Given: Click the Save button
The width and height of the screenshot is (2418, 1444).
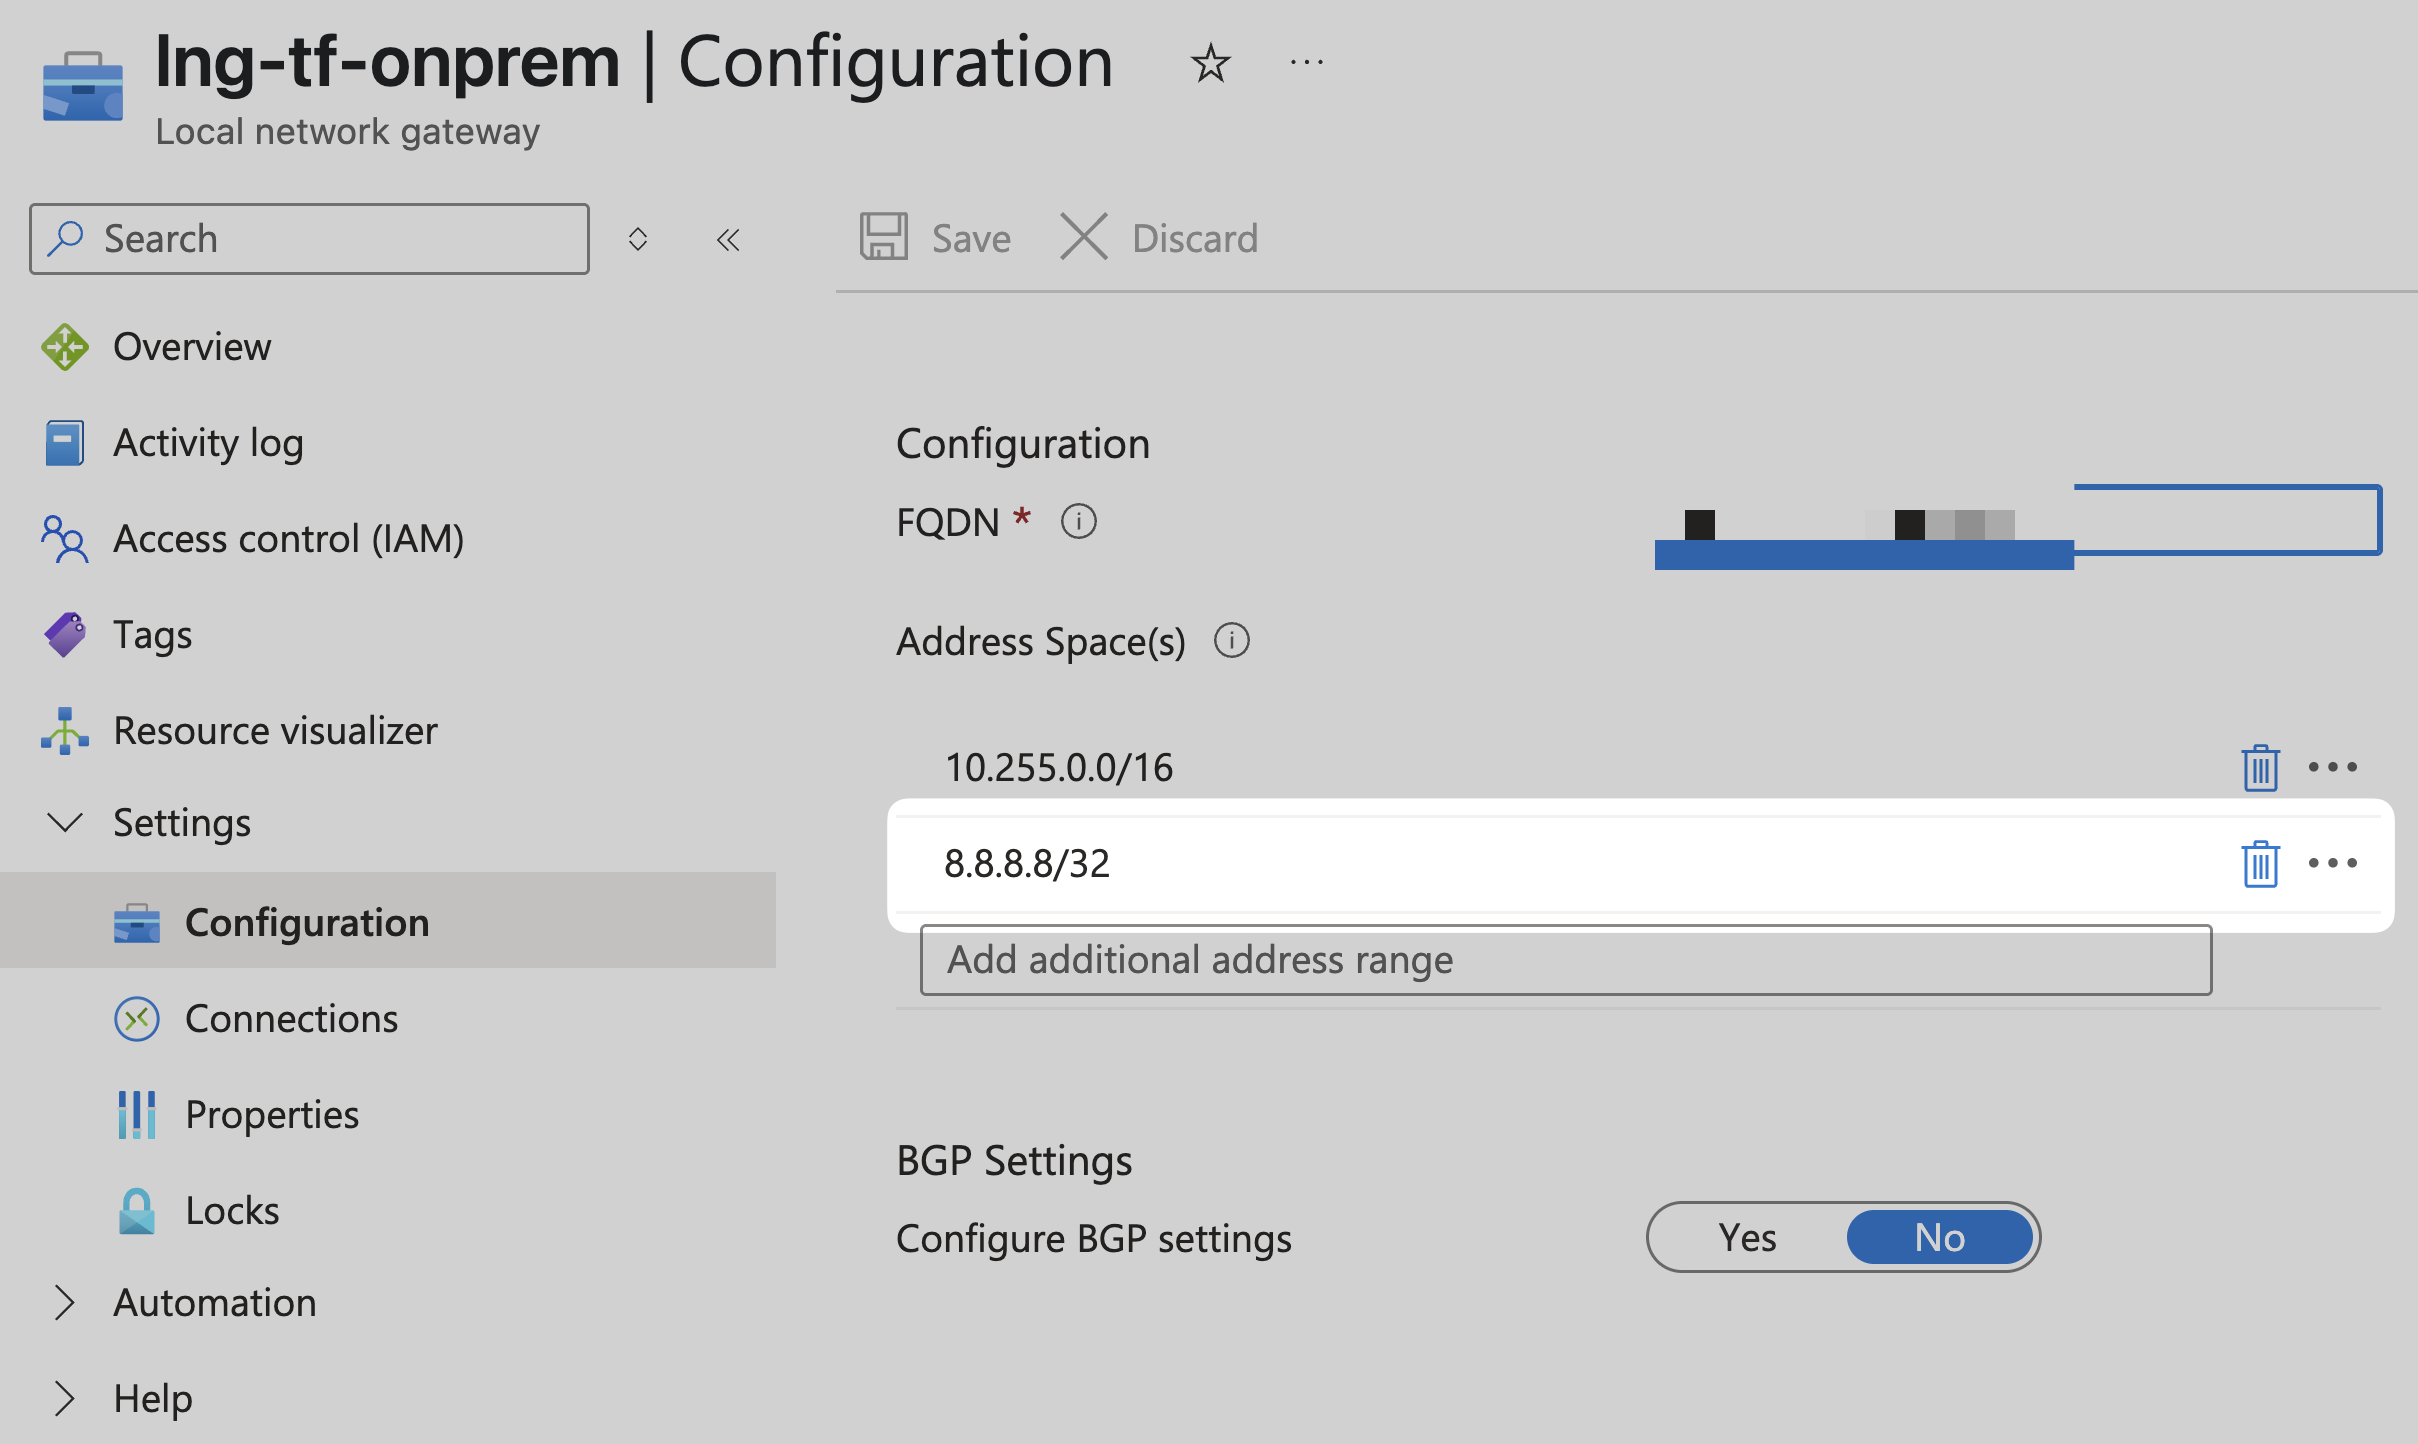Looking at the screenshot, I should [936, 239].
